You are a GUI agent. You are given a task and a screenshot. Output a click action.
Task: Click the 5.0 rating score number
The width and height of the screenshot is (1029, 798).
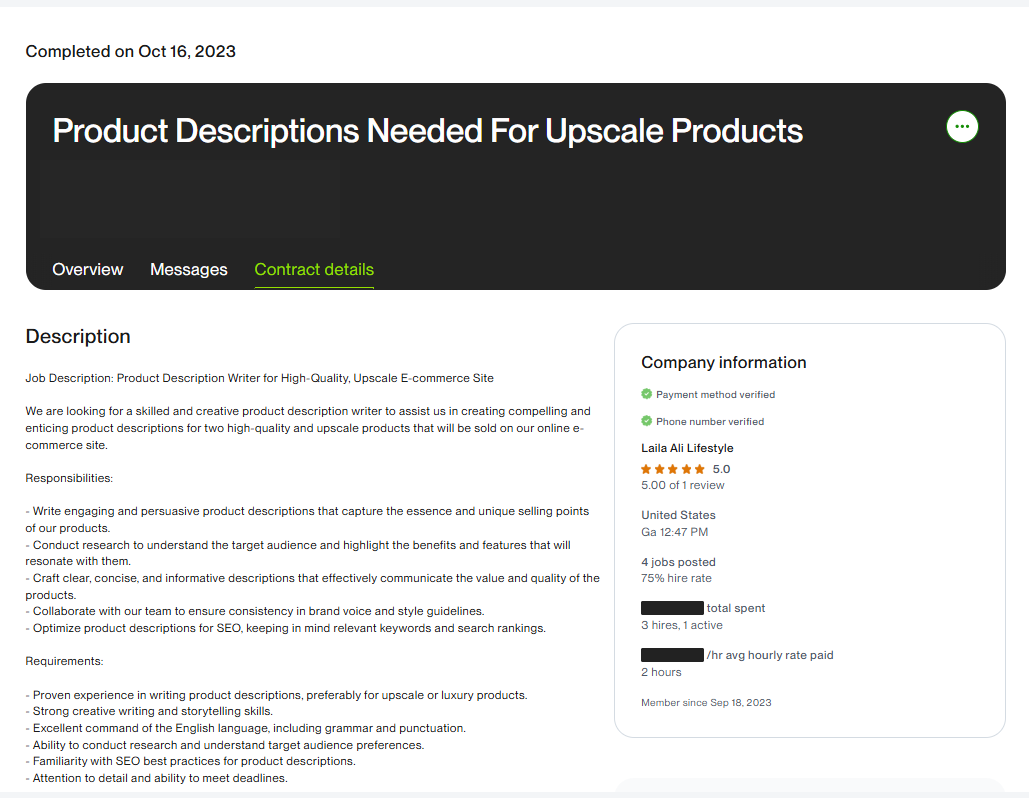pos(721,469)
